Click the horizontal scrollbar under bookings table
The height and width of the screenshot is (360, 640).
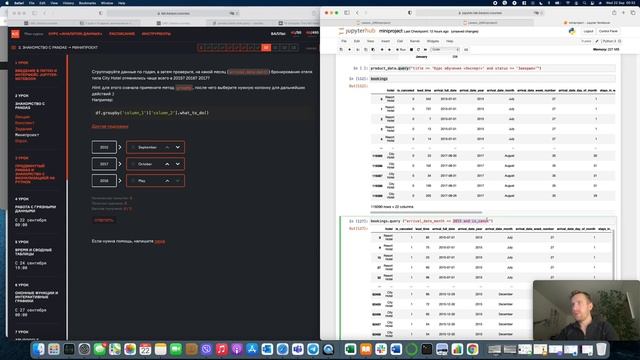(426, 212)
